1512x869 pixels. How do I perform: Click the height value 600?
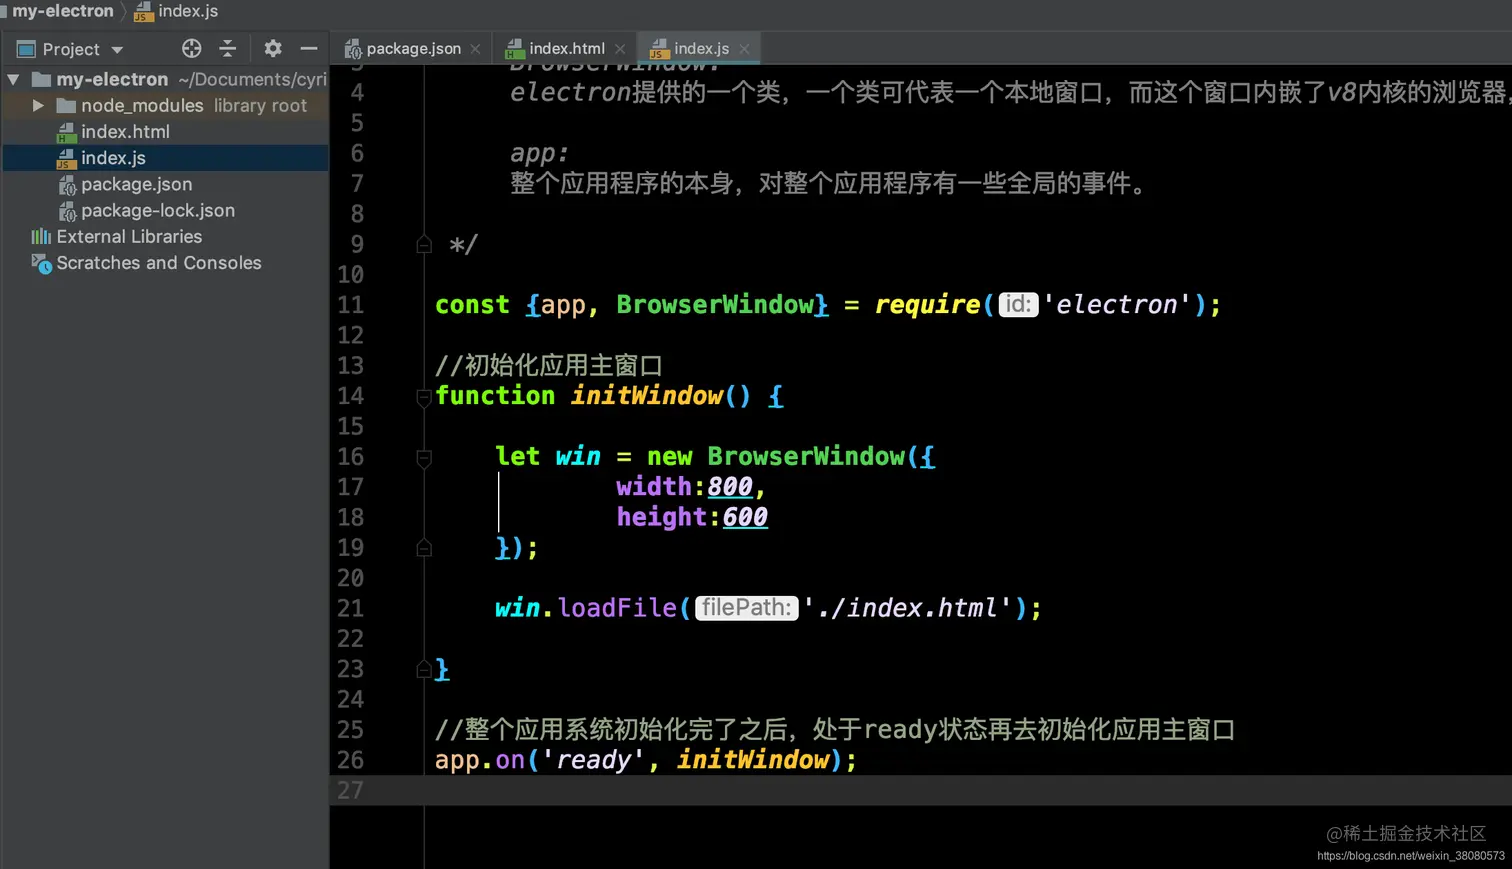click(745, 517)
